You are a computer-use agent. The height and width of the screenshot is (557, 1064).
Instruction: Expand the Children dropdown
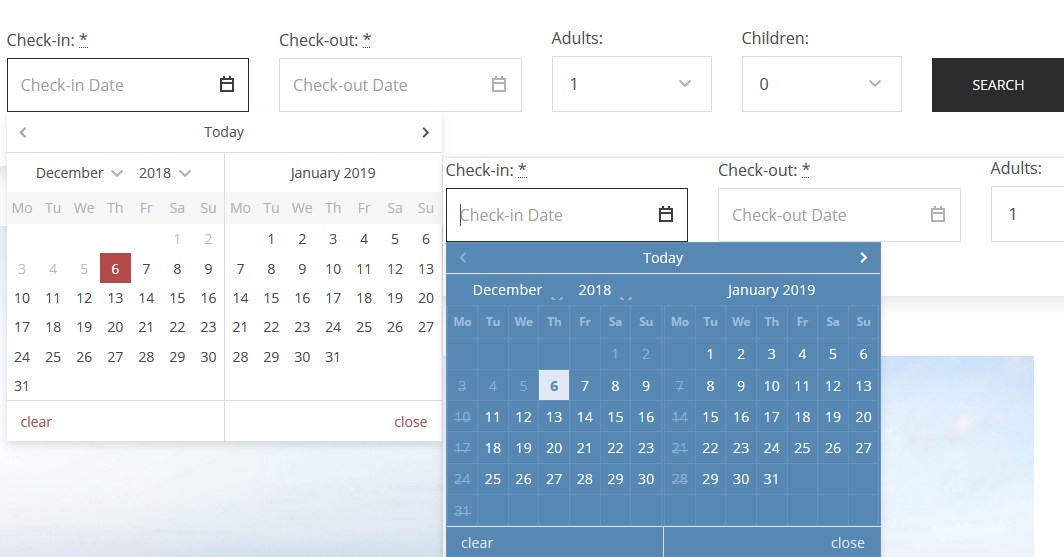[x=822, y=84]
